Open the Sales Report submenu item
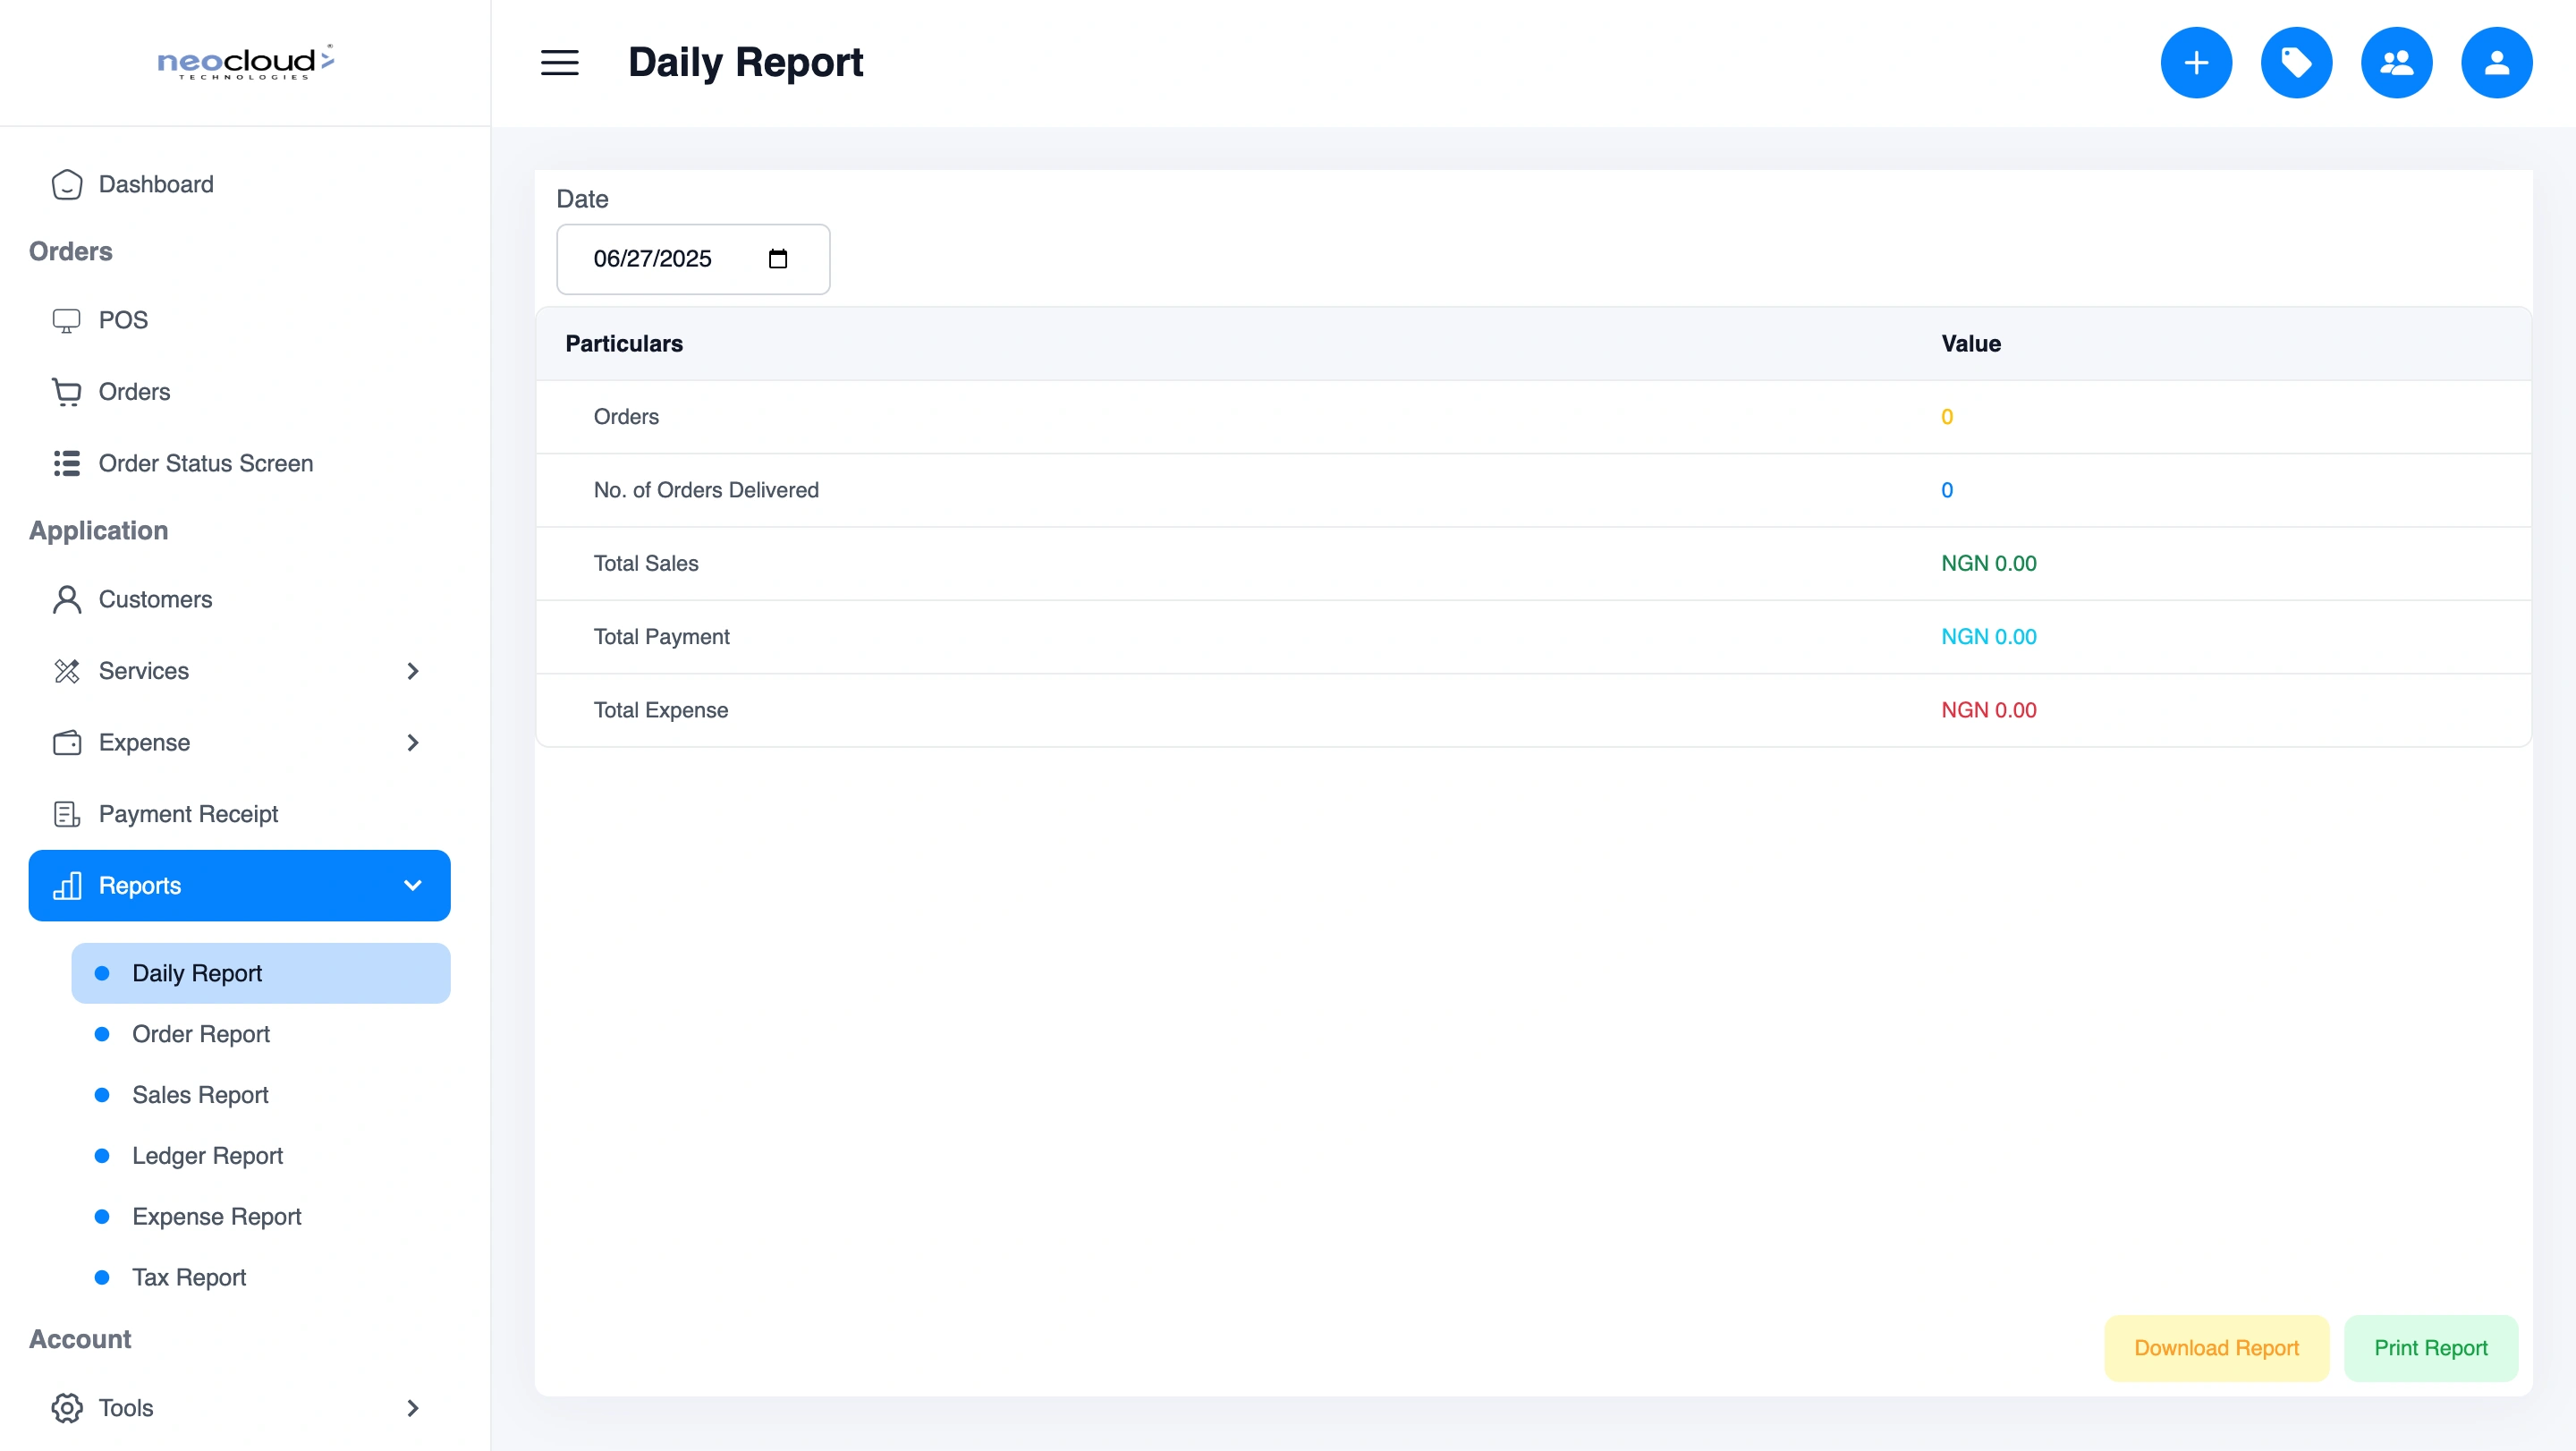This screenshot has width=2576, height=1451. 200,1095
